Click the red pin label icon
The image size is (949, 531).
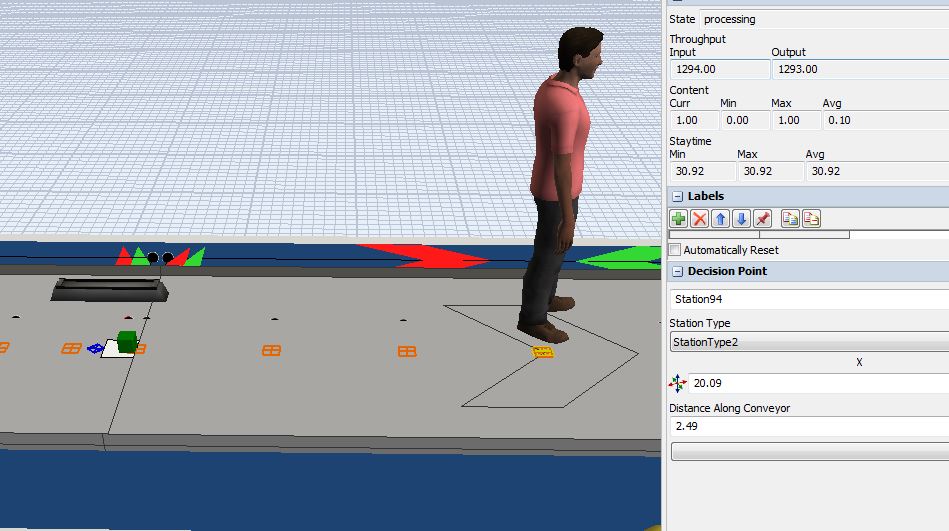click(x=762, y=218)
